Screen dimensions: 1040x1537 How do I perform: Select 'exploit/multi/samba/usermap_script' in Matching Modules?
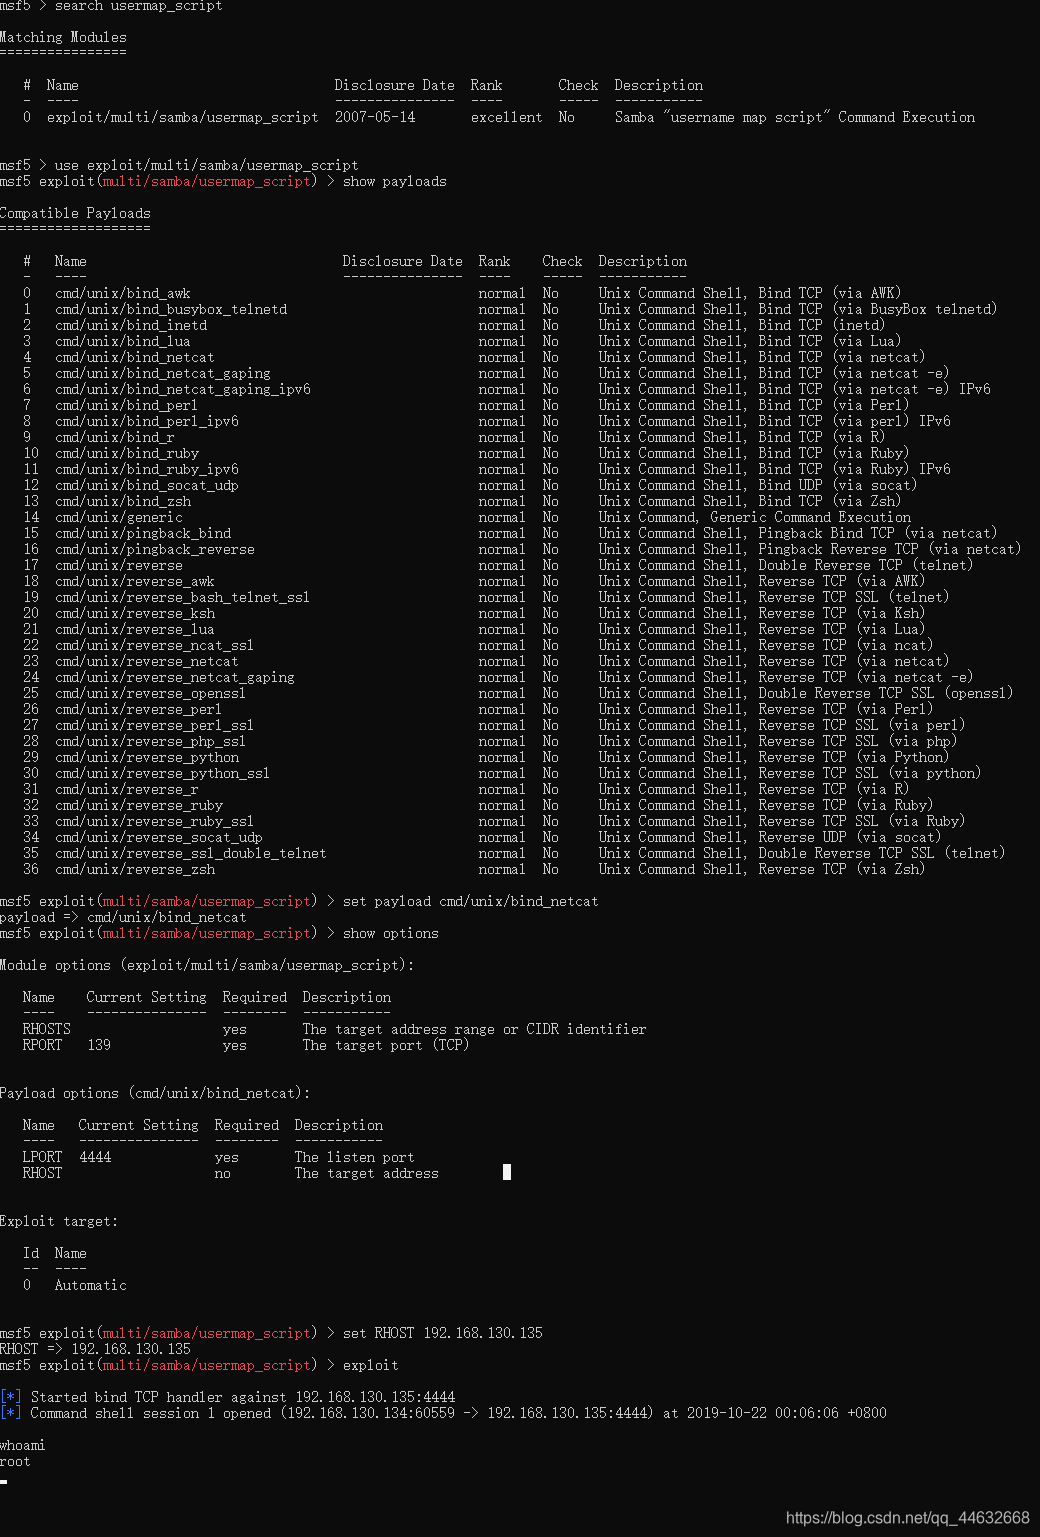click(x=182, y=117)
